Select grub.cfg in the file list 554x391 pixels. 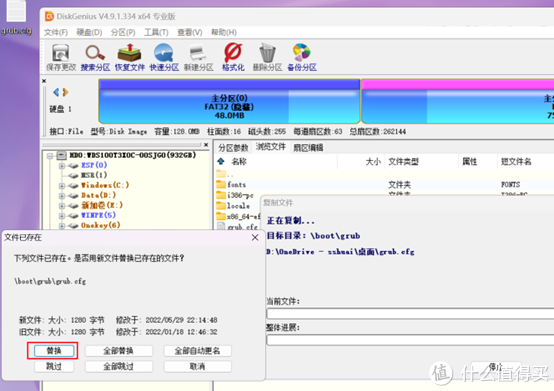pos(238,226)
